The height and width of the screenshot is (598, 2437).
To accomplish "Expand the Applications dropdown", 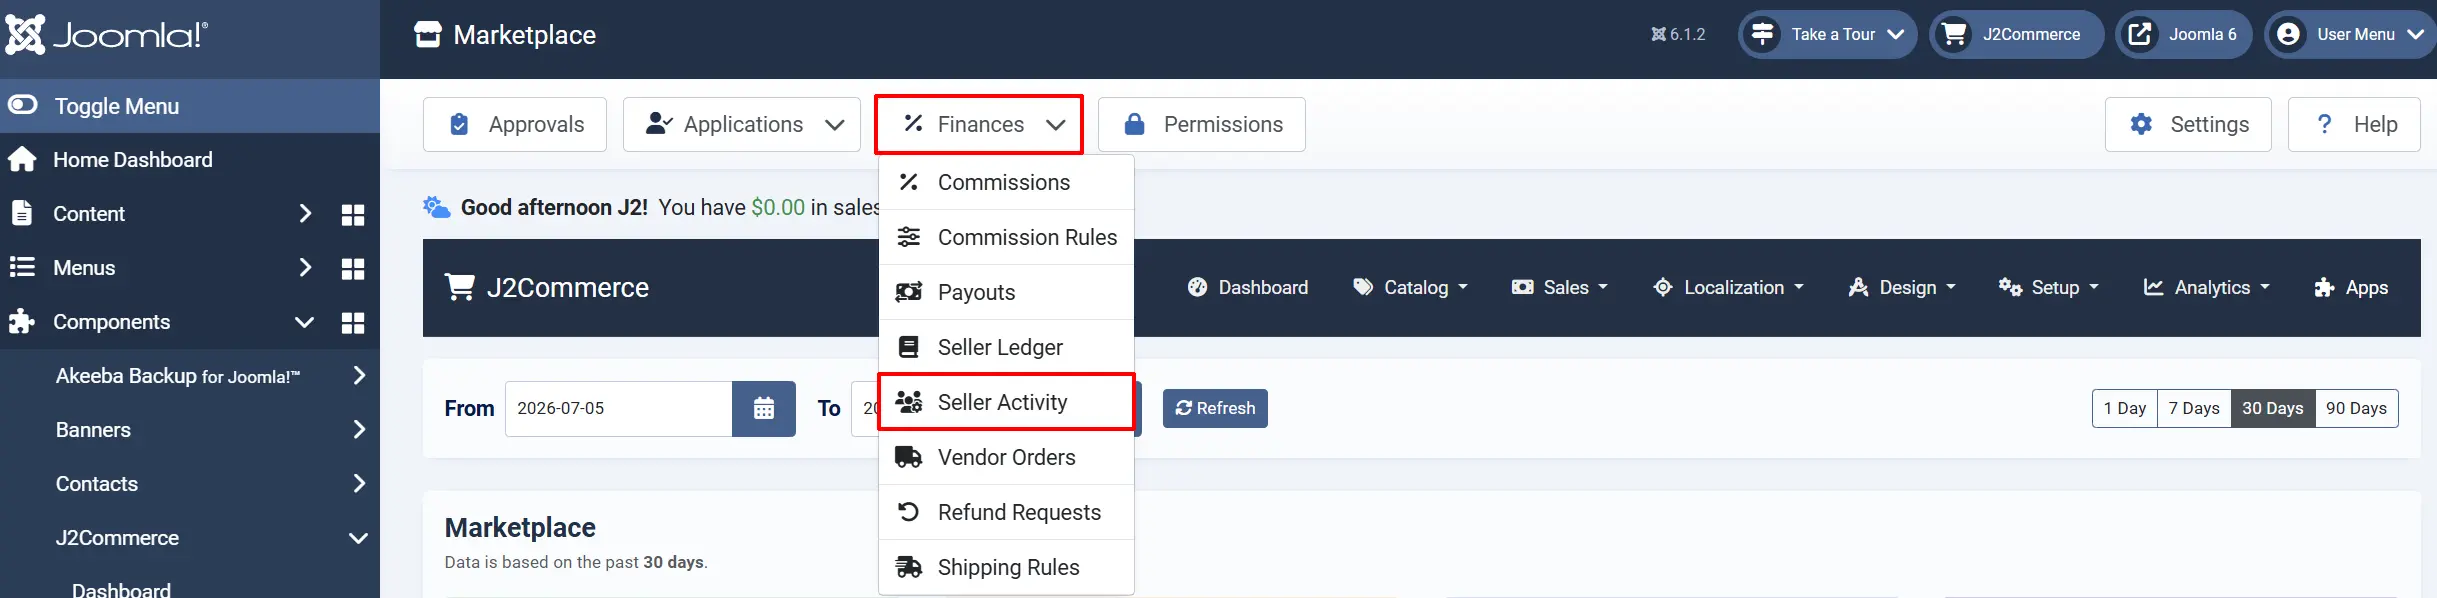I will [741, 124].
